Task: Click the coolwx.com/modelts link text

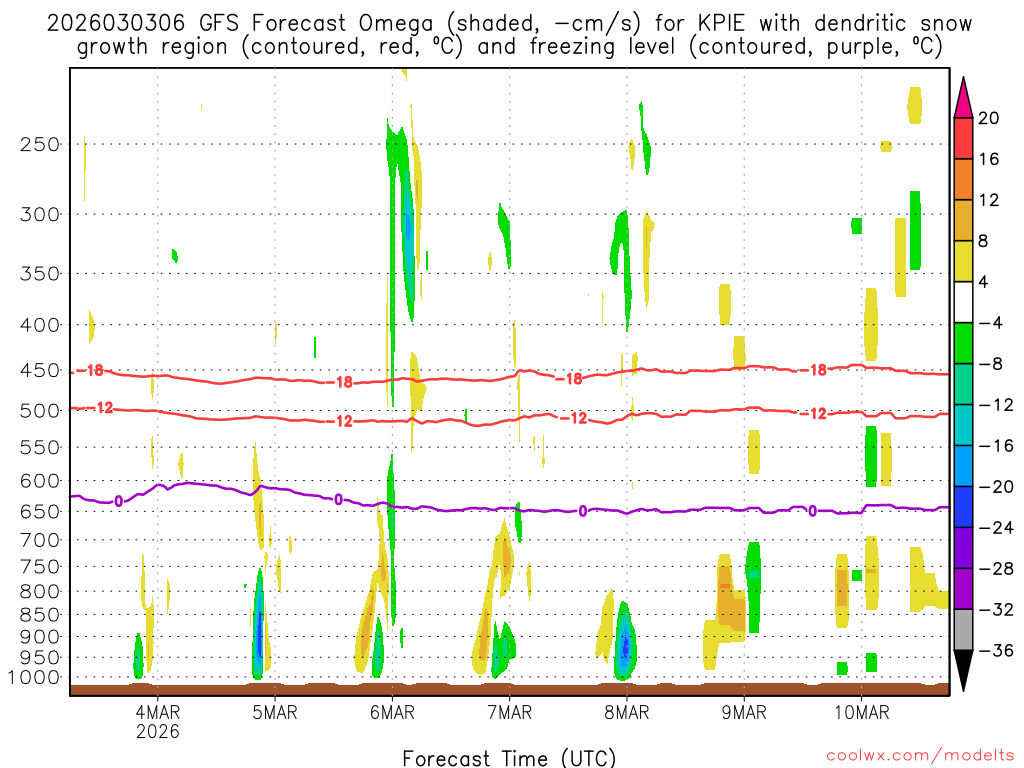Action: pyautogui.click(x=920, y=756)
